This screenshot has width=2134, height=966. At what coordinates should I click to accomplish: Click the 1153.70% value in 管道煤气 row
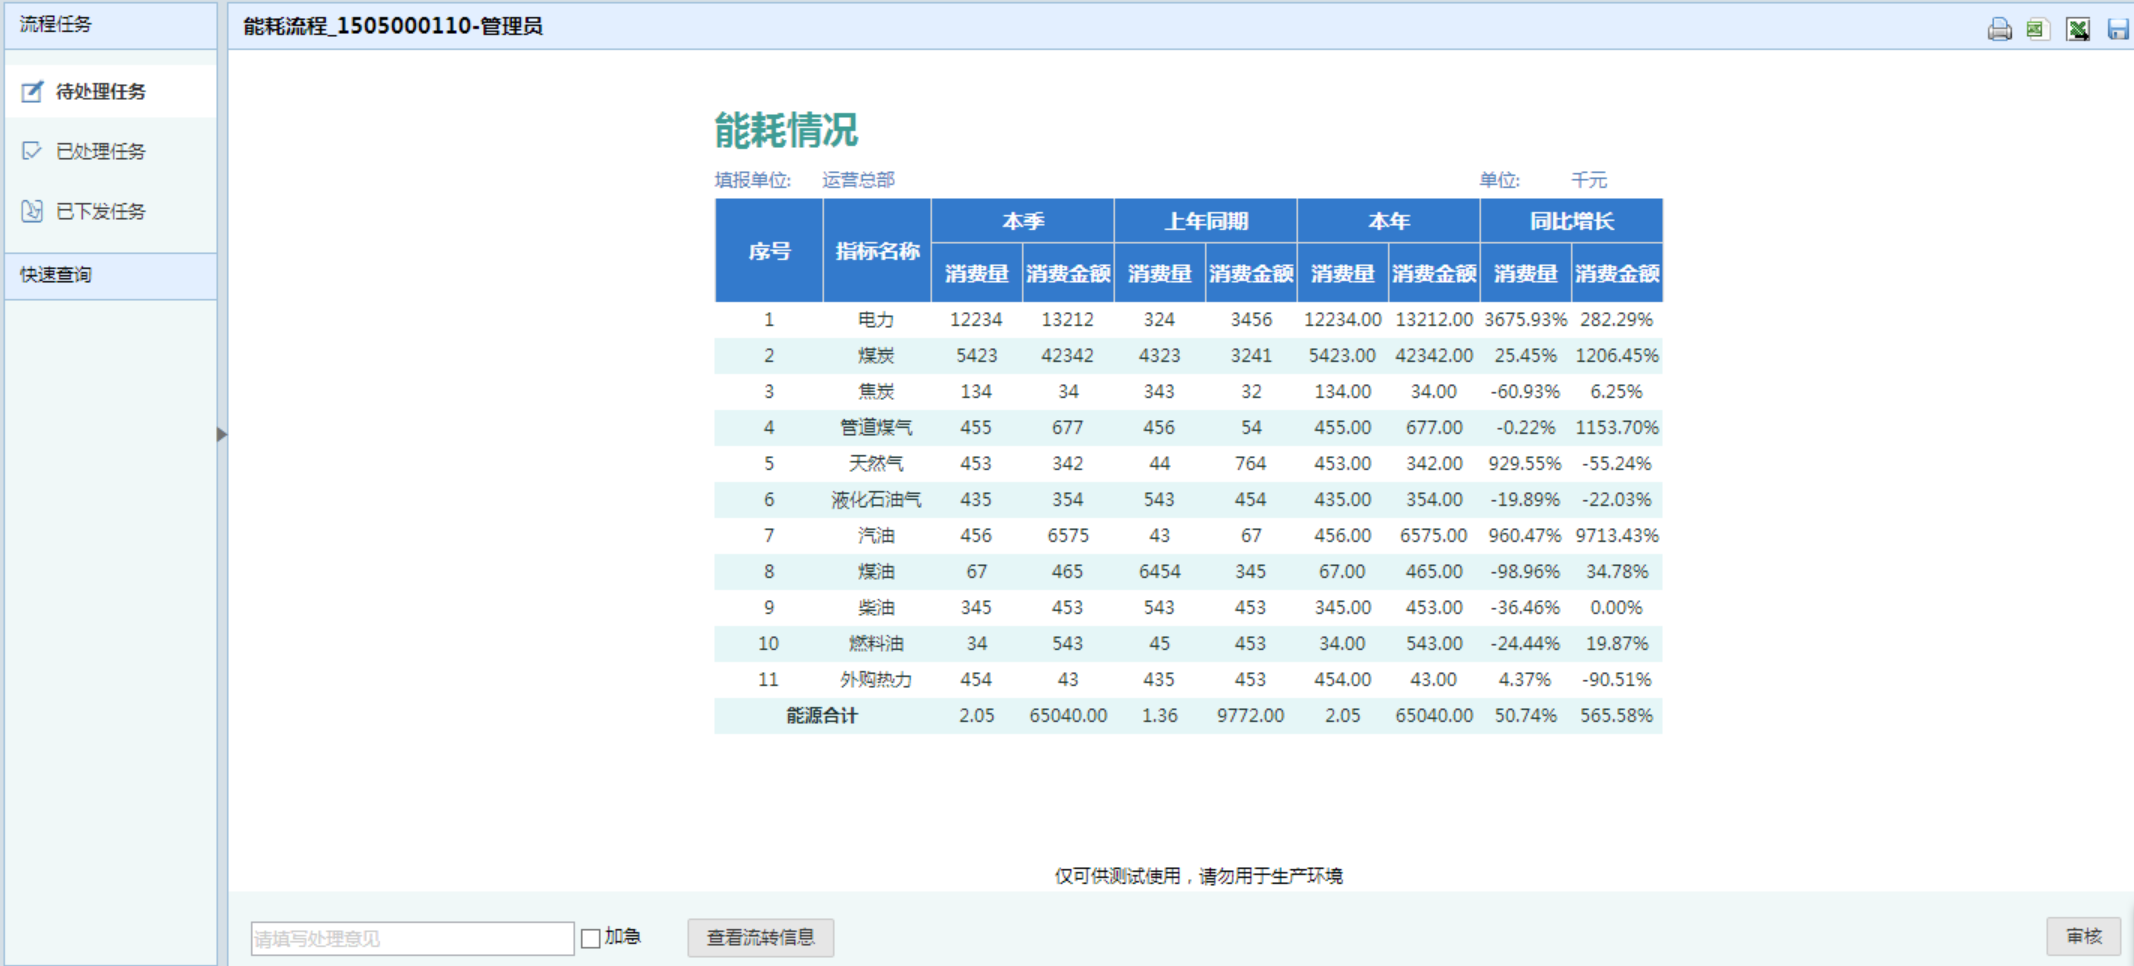pyautogui.click(x=1617, y=428)
